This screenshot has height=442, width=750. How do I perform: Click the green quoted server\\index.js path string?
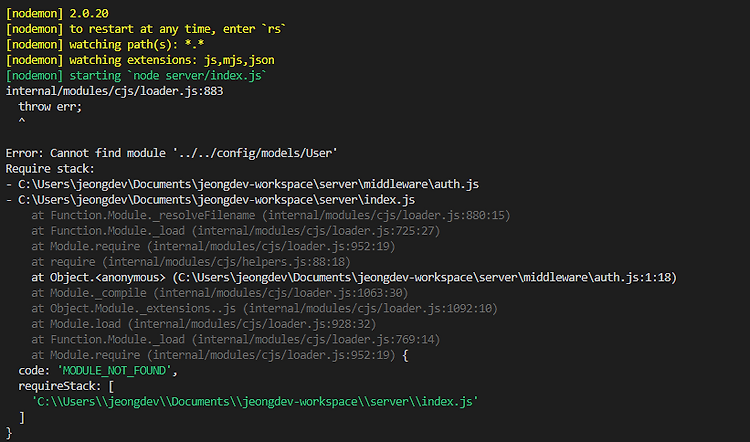tap(255, 402)
